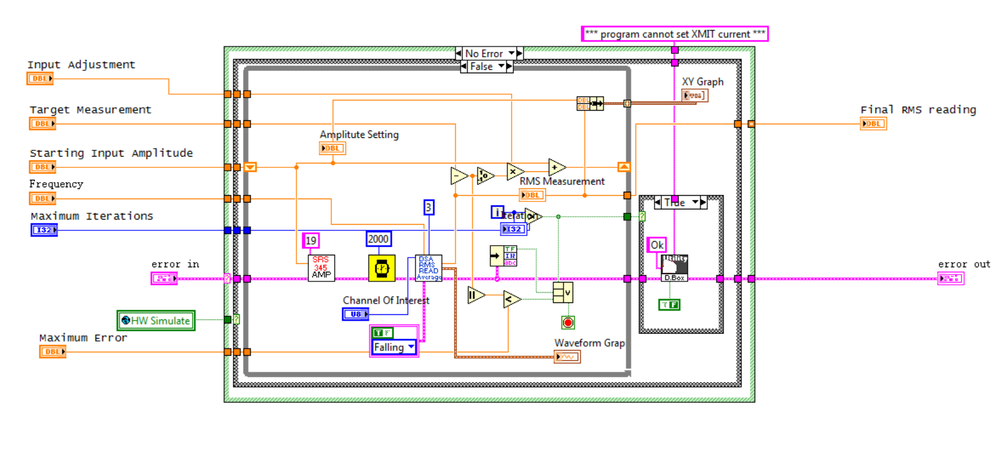Viewport: 998px width, 451px height.
Task: Select the red loop stop terminal
Action: click(x=568, y=322)
